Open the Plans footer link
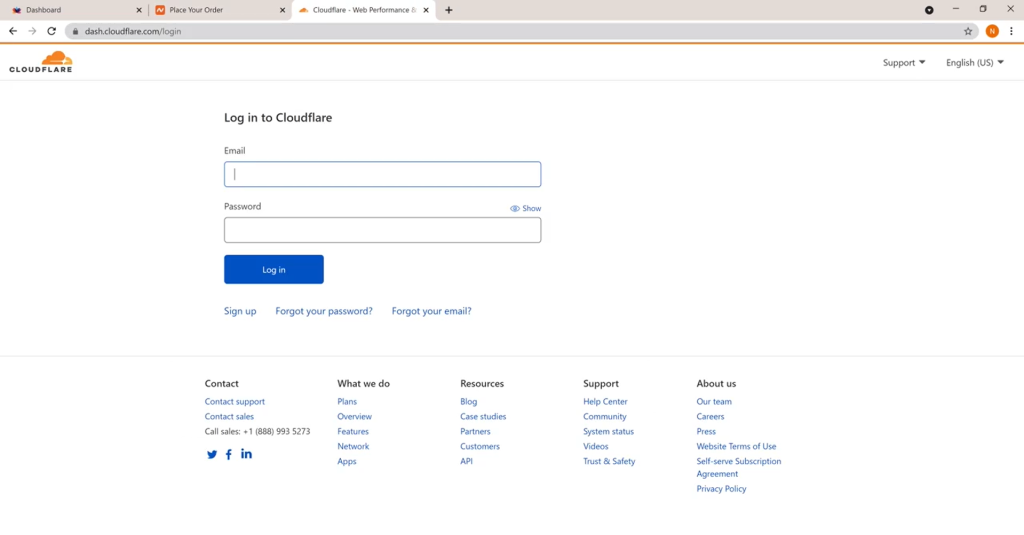The image size is (1024, 535). tap(347, 402)
